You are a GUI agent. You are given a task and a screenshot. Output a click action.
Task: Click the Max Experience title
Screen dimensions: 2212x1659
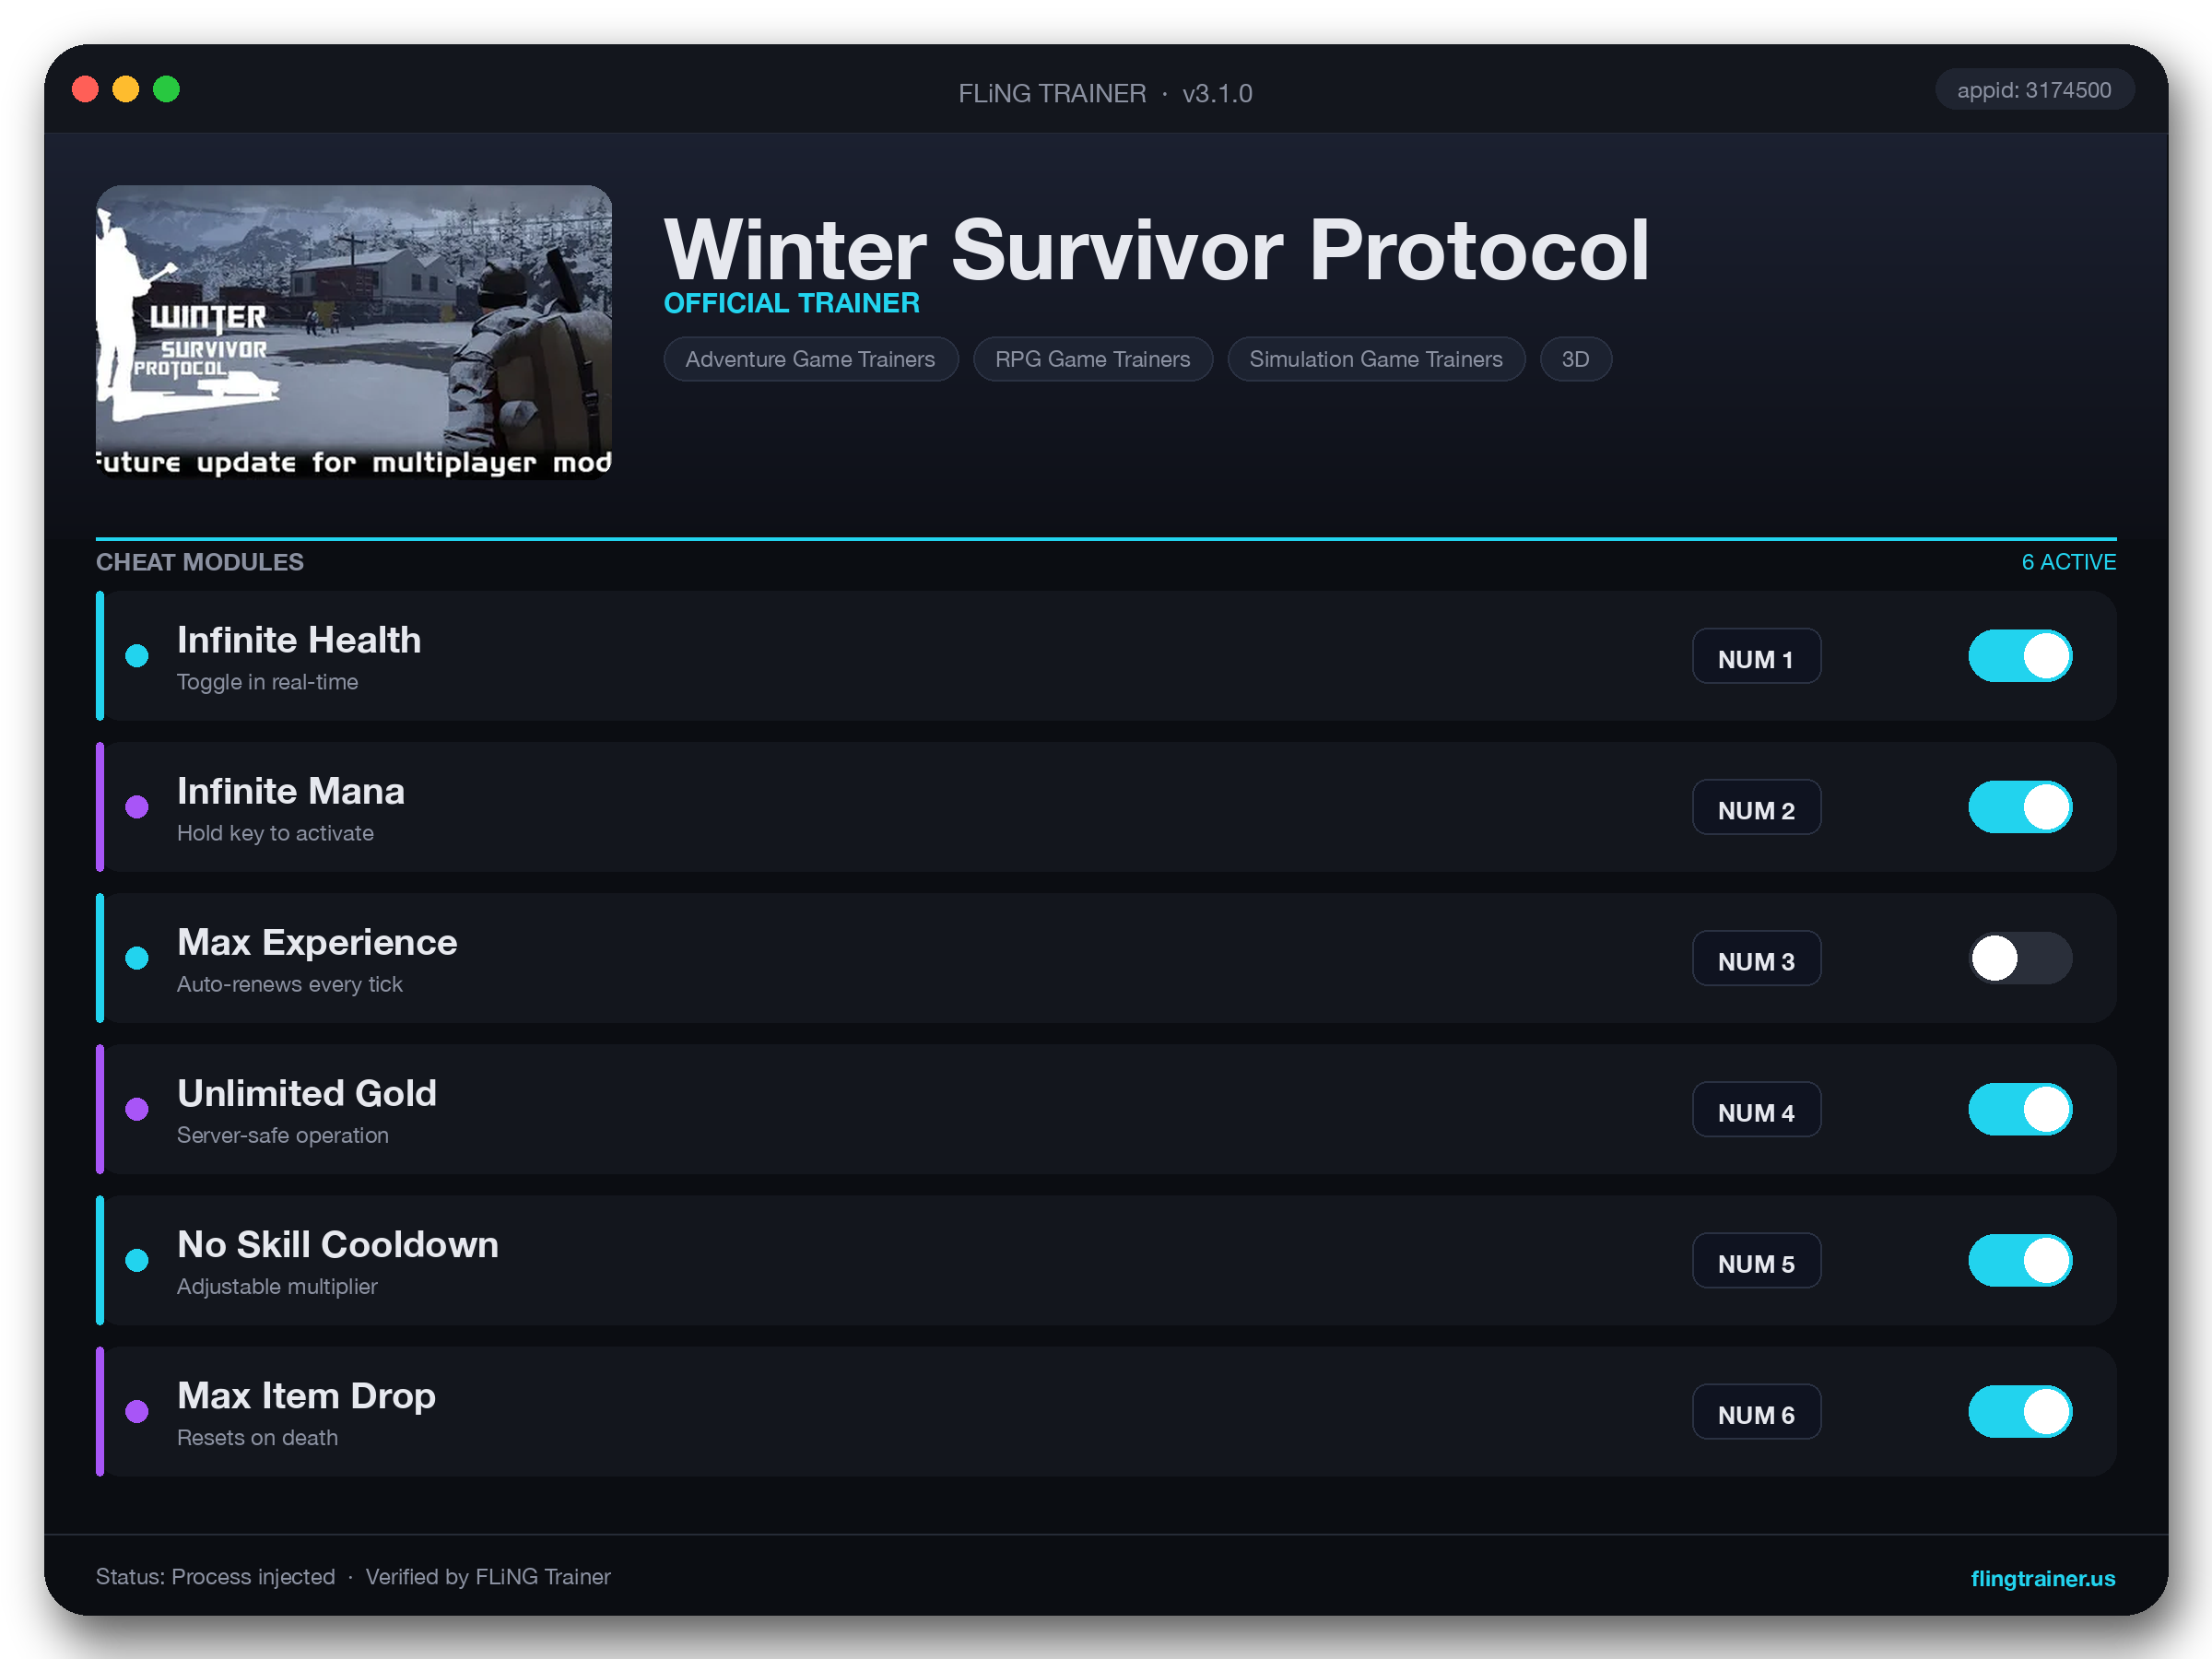317,942
